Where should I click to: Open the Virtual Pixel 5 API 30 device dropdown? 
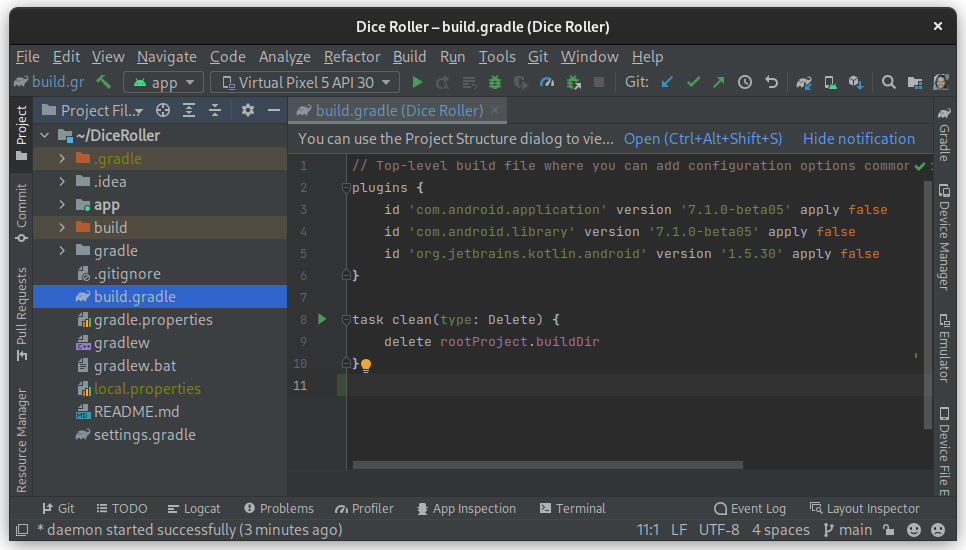pyautogui.click(x=305, y=82)
